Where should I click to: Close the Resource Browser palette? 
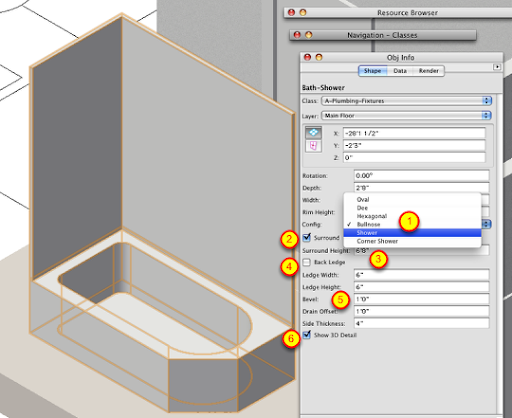coord(291,12)
